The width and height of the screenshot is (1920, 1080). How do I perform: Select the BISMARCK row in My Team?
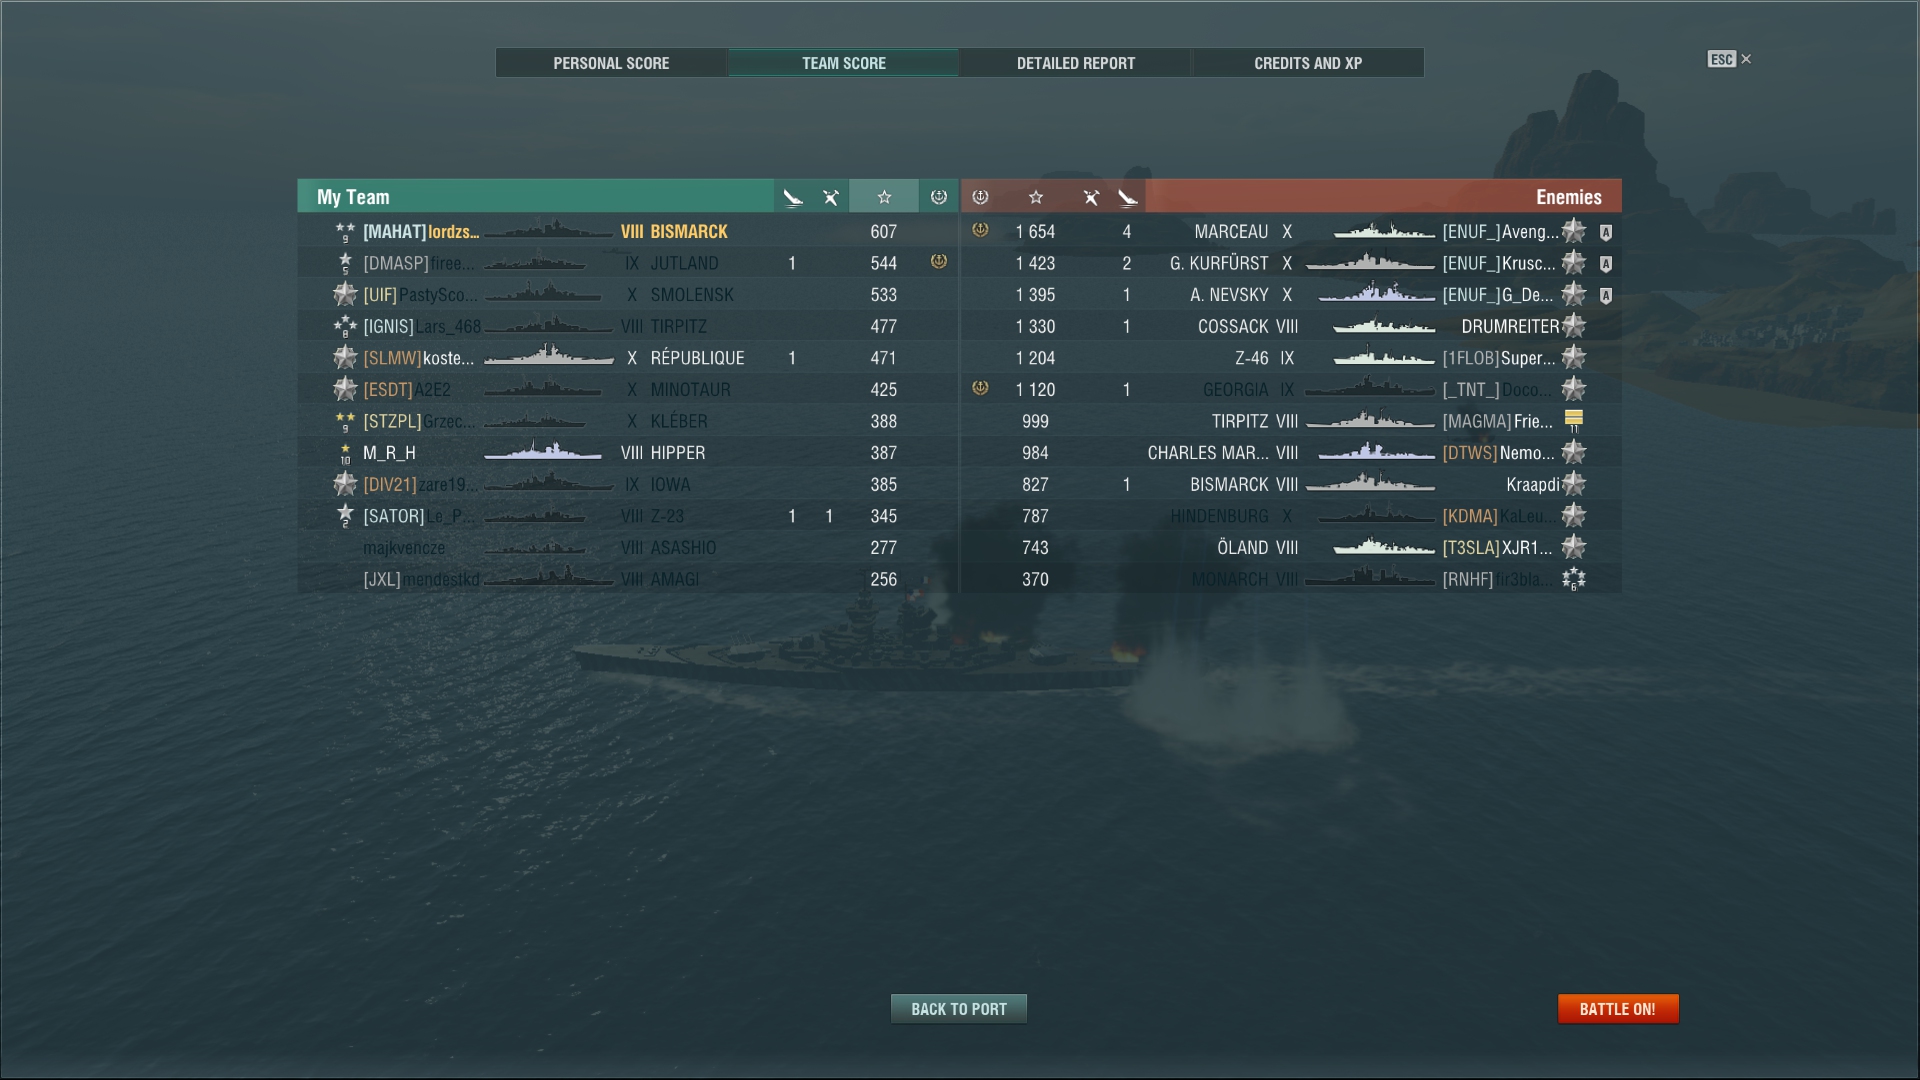(x=628, y=231)
